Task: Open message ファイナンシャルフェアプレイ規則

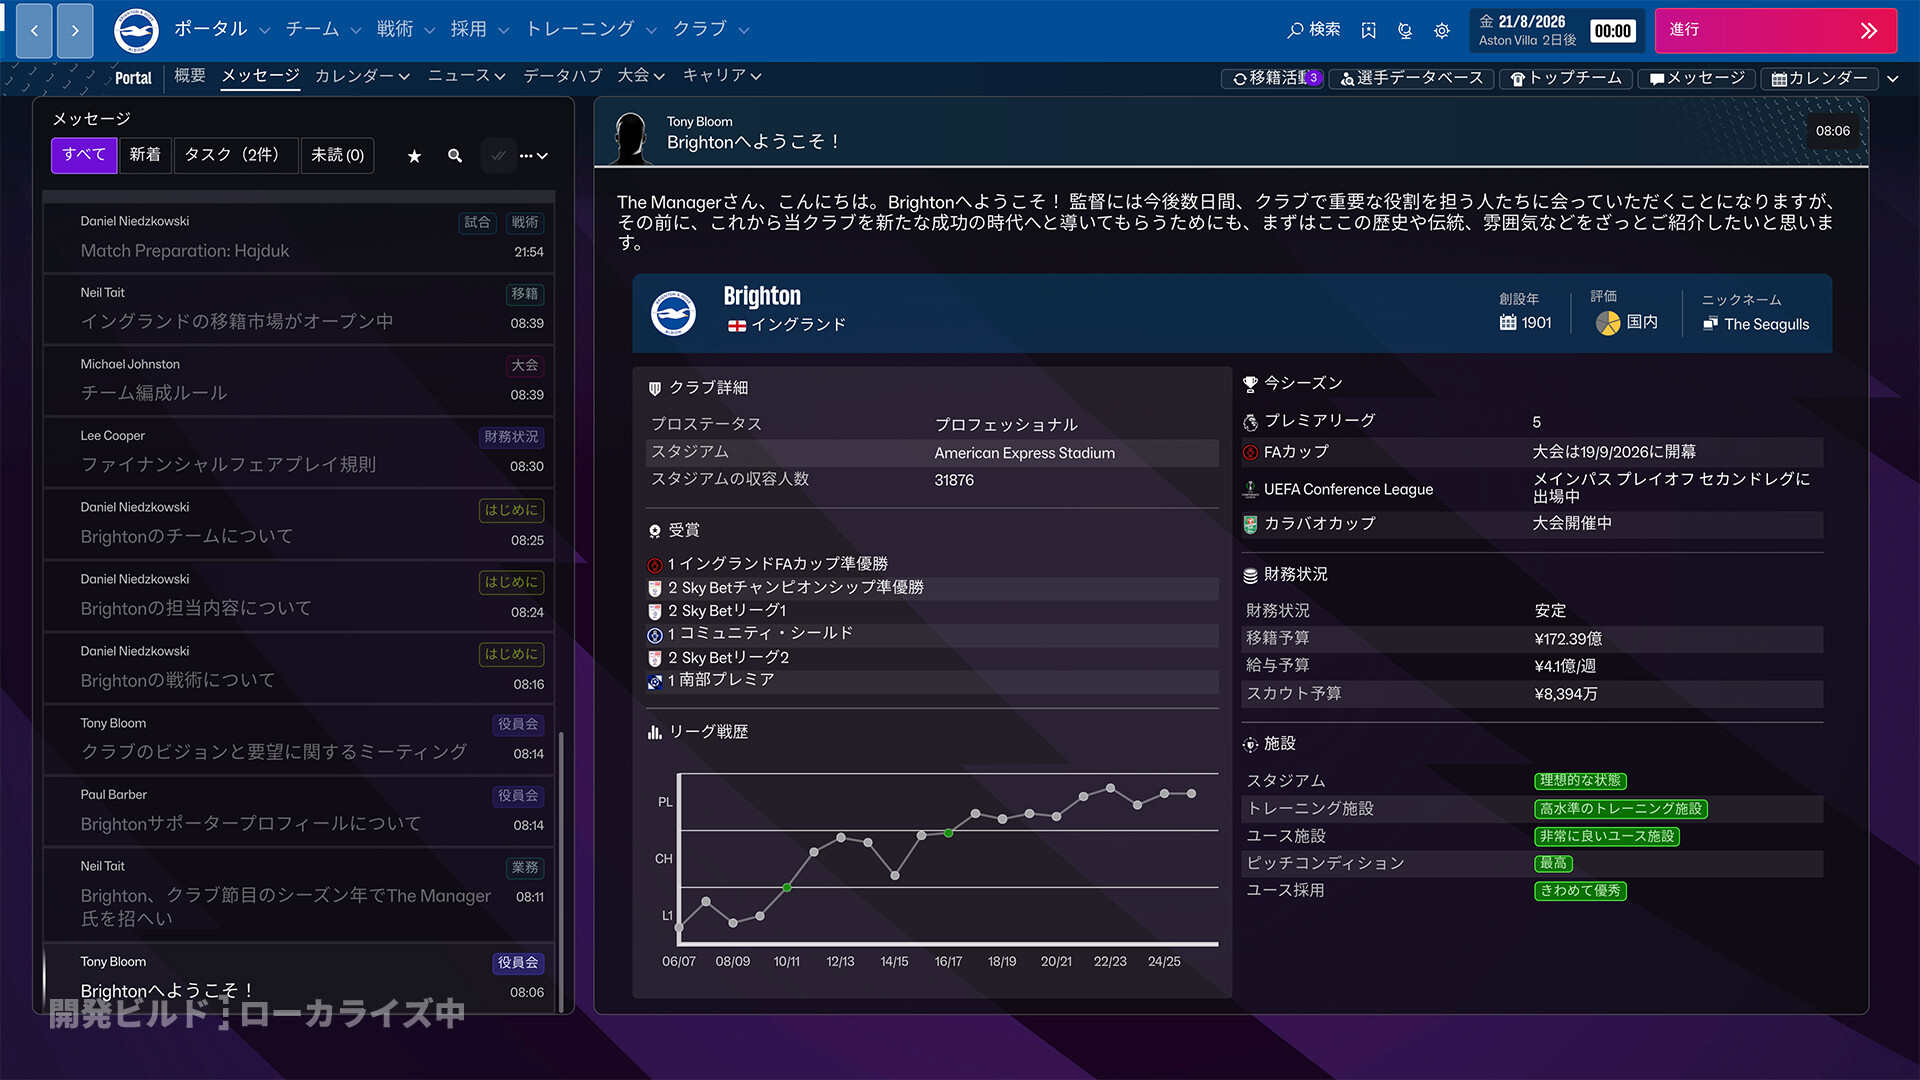Action: pyautogui.click(x=298, y=451)
